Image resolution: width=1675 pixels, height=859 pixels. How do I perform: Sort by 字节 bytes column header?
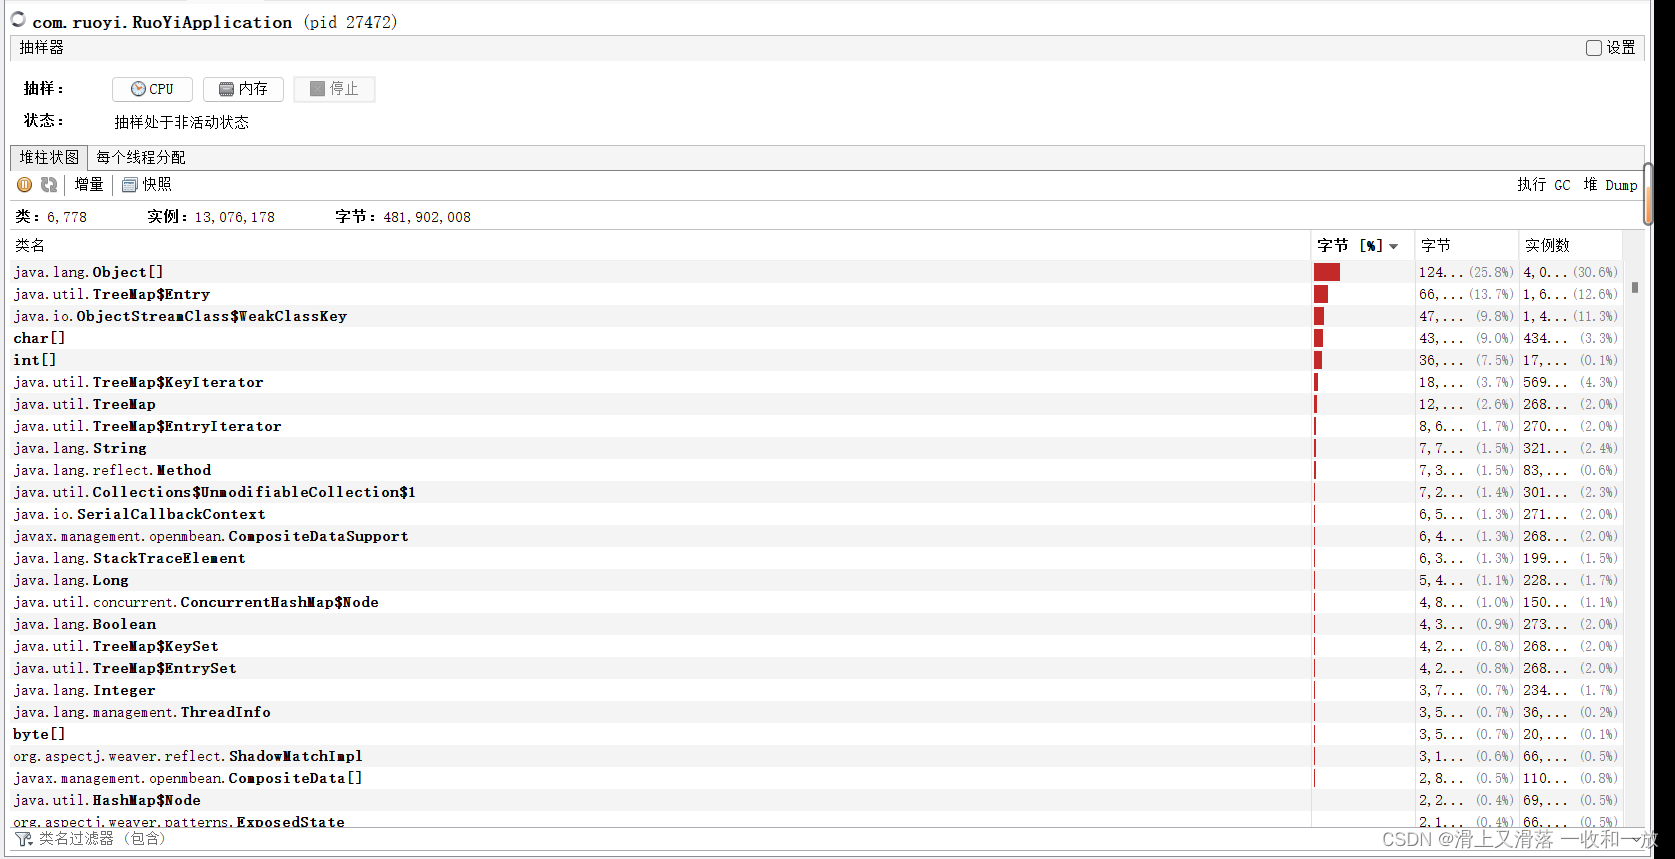(x=1467, y=245)
